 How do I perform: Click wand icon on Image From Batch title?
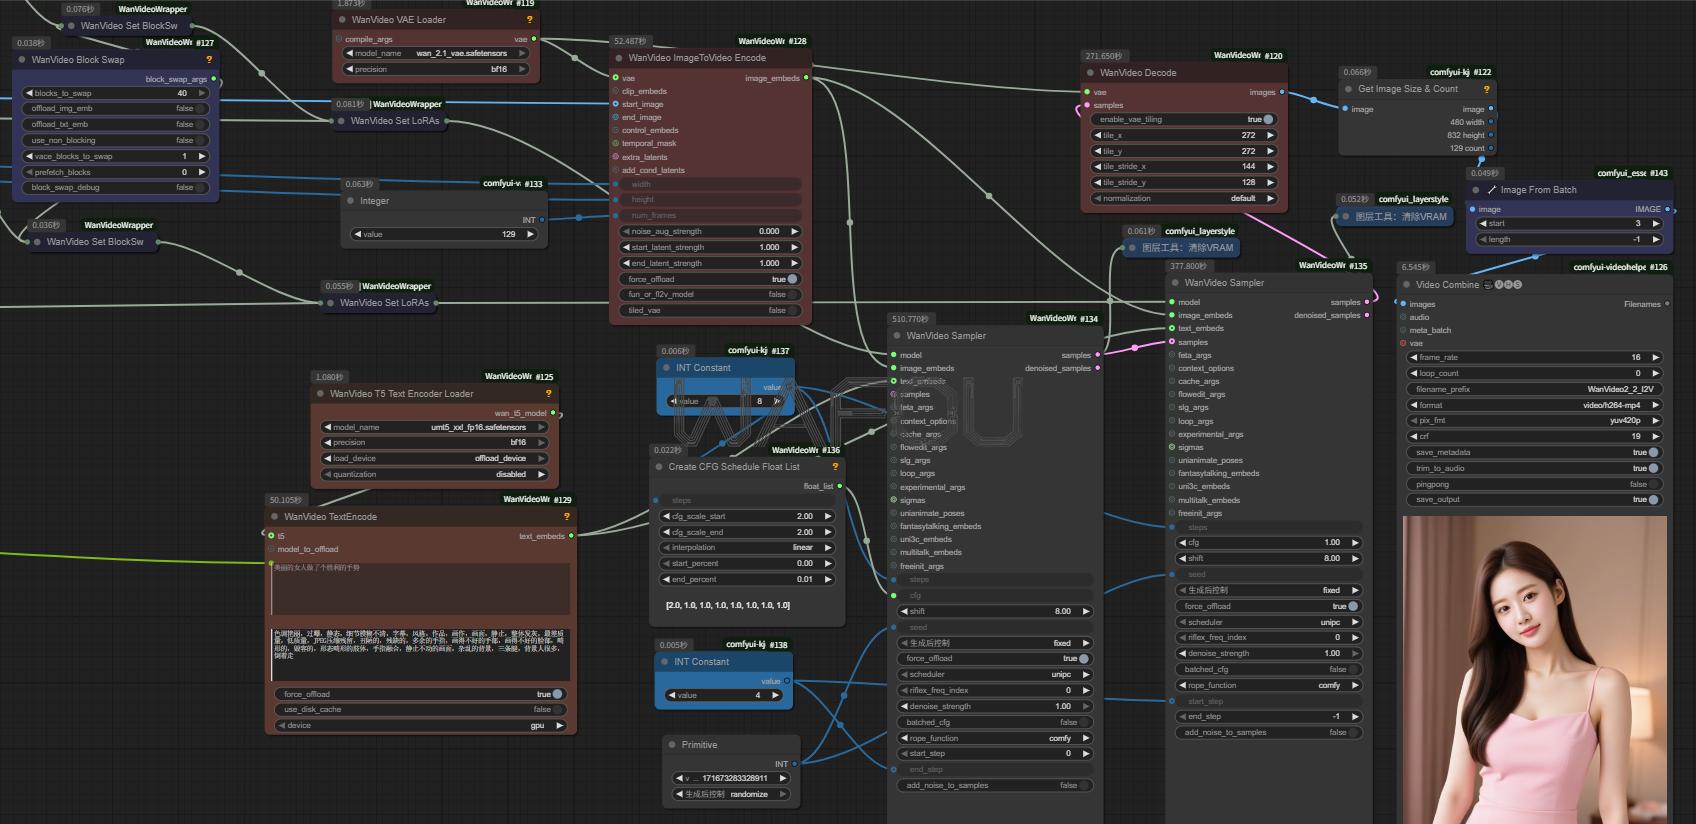pyautogui.click(x=1492, y=190)
